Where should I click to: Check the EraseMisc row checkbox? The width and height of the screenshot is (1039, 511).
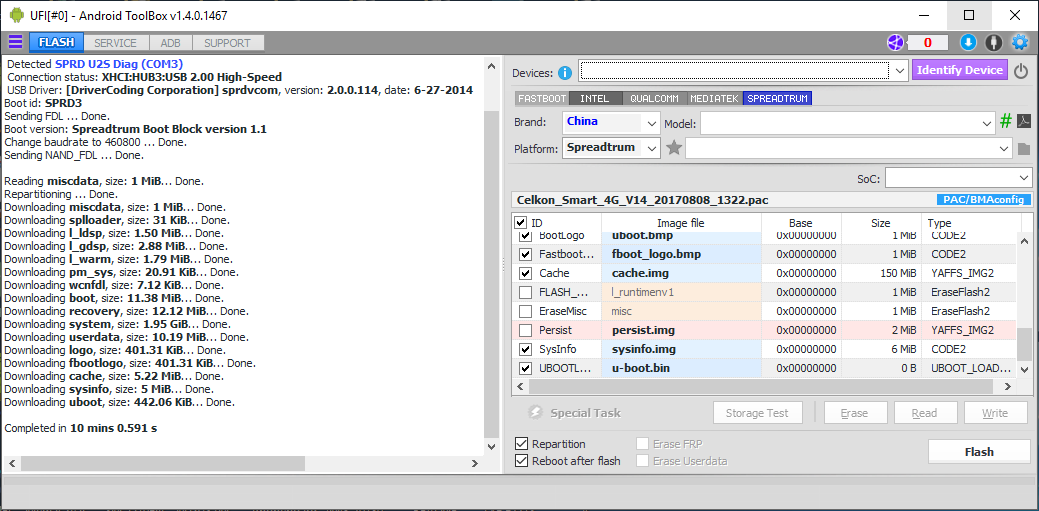(x=525, y=311)
